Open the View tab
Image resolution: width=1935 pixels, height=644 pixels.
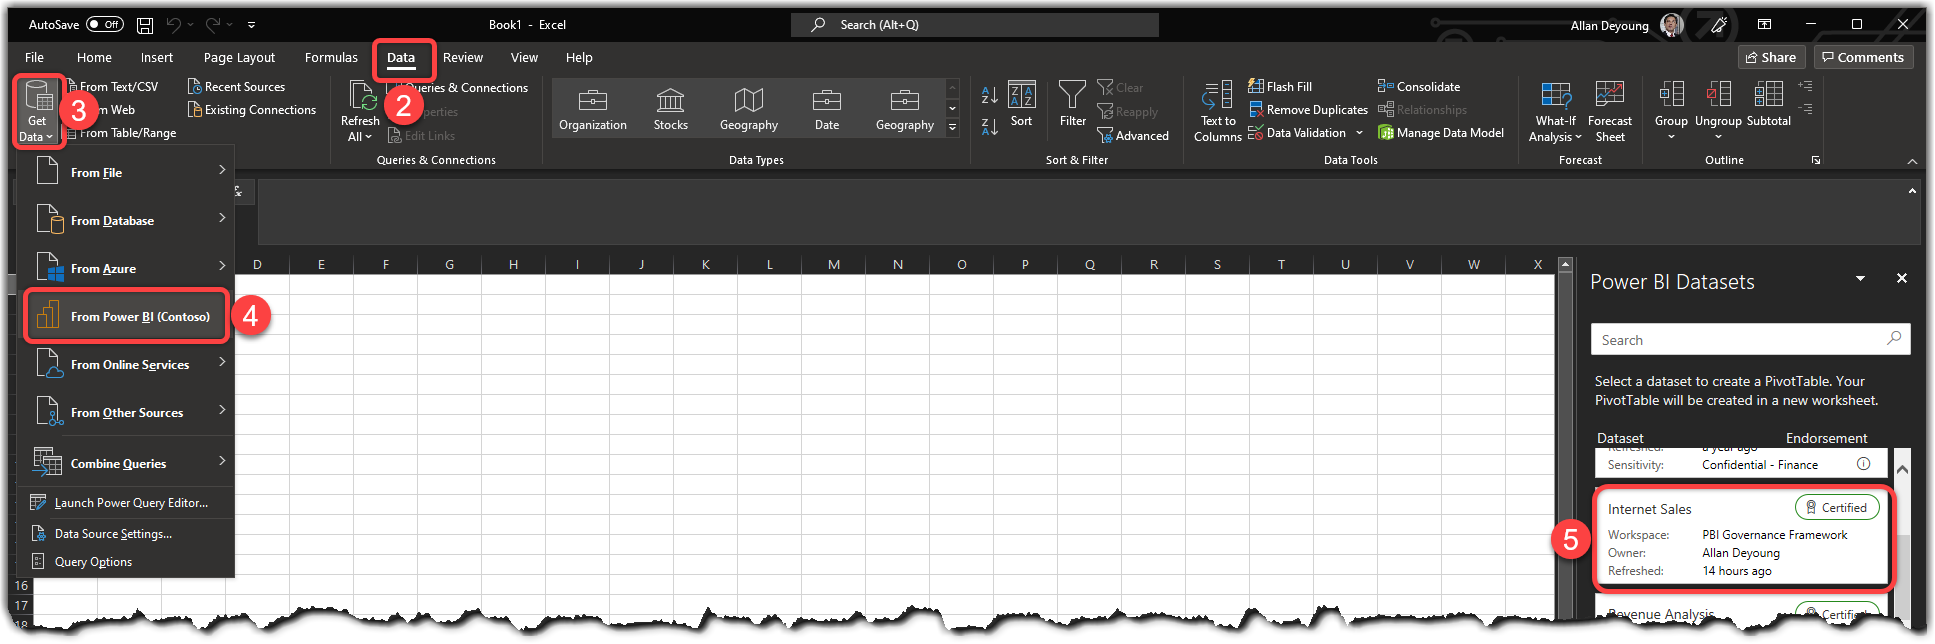point(524,57)
